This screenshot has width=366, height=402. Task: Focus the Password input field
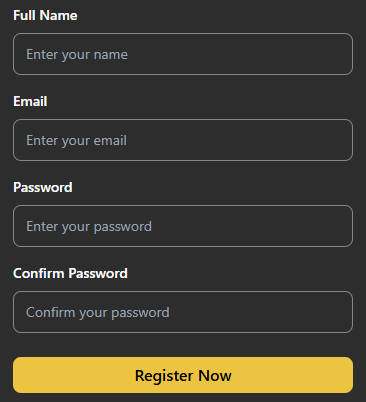click(x=183, y=226)
